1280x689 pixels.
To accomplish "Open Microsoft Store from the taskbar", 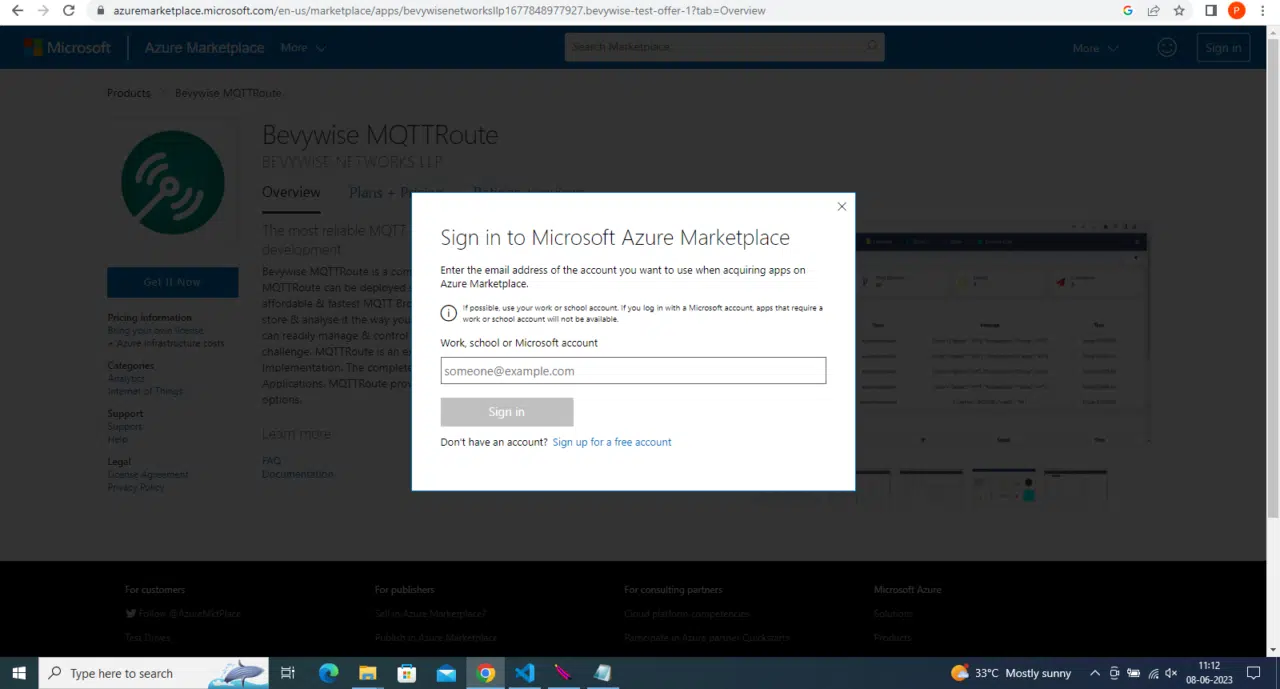I will [406, 673].
